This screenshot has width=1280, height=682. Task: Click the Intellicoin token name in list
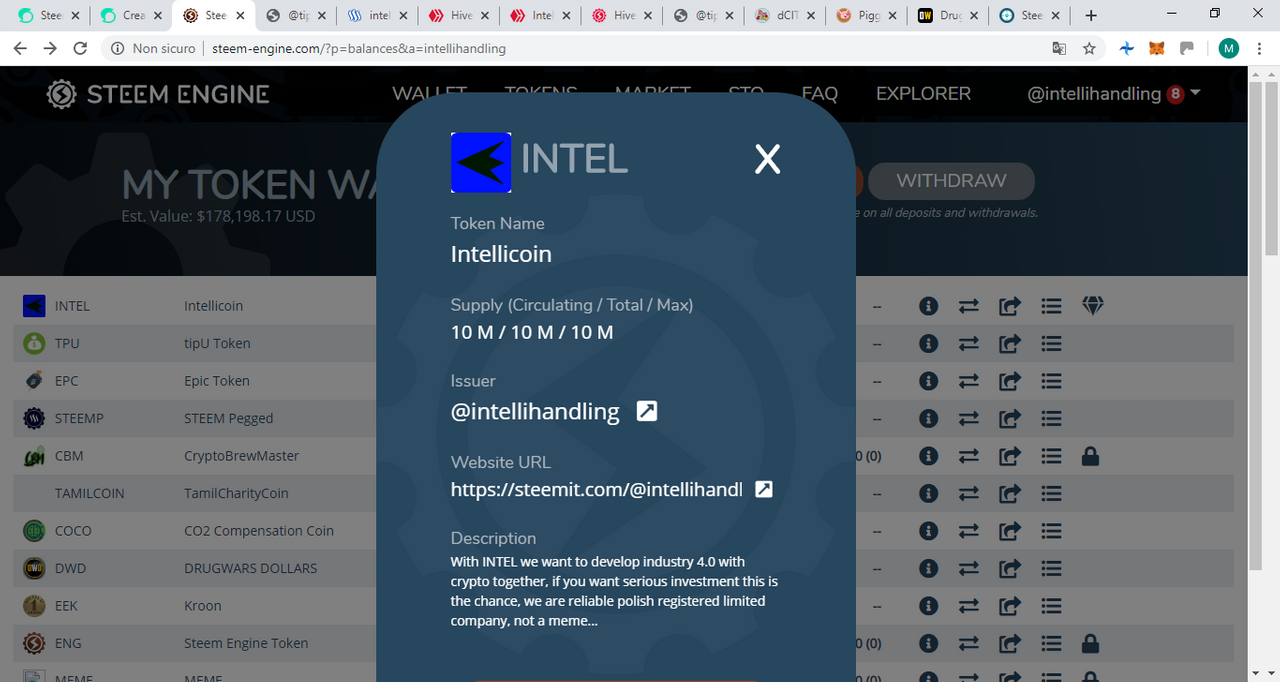point(213,306)
